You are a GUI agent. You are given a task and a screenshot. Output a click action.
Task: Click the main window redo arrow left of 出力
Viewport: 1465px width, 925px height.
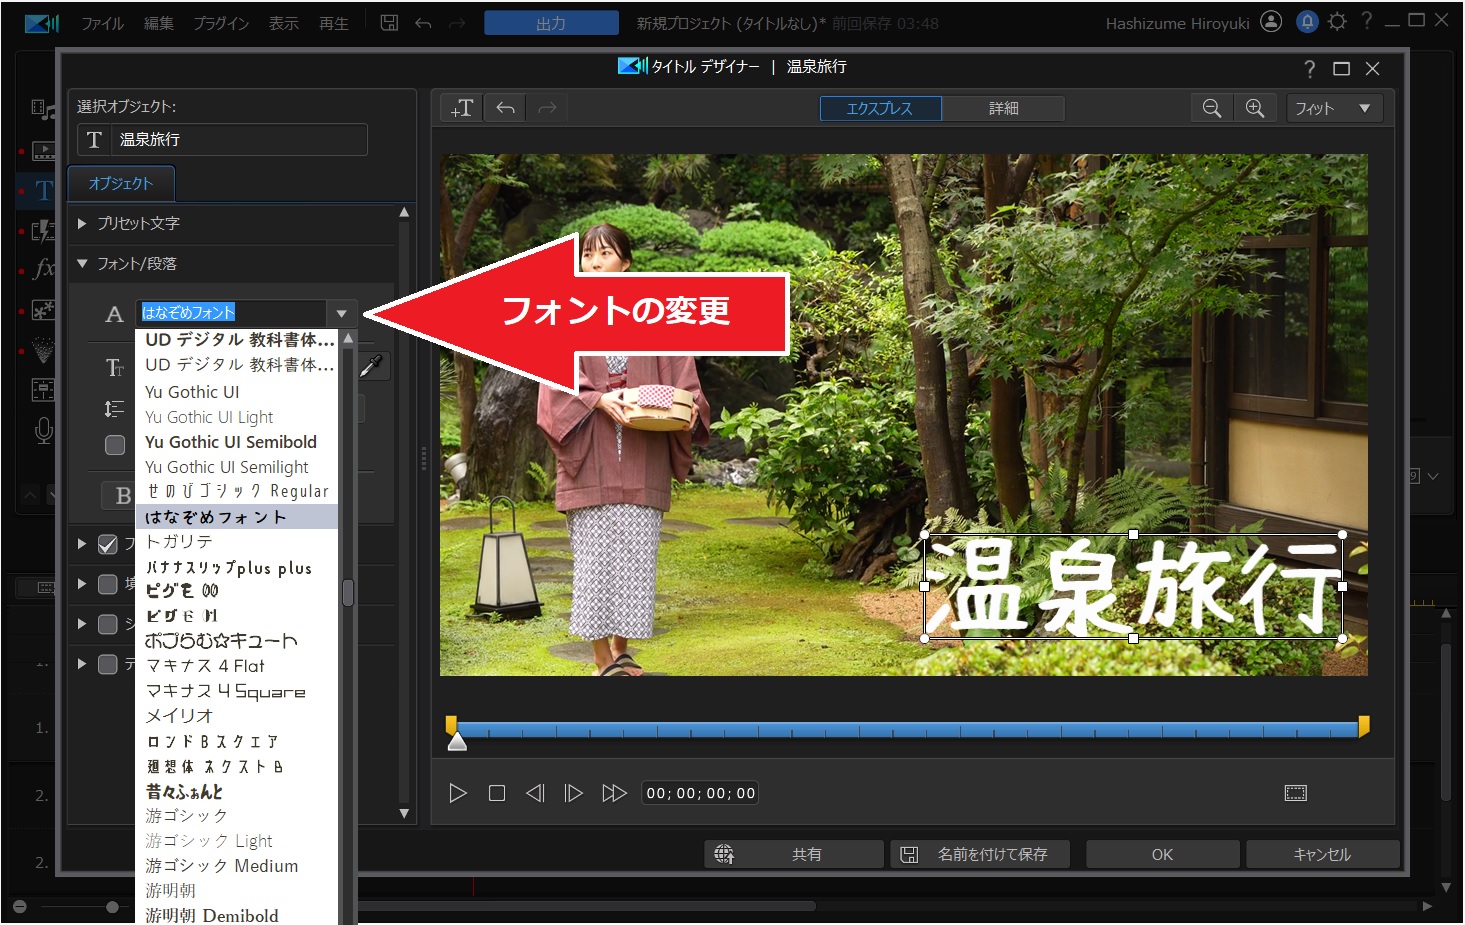(457, 23)
